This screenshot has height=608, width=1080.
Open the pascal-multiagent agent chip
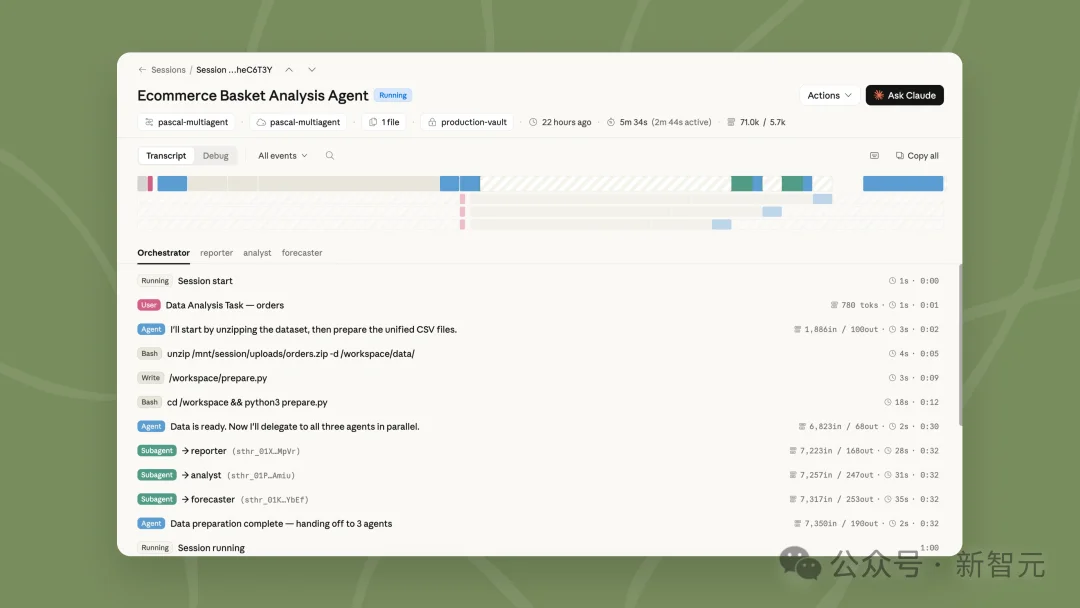[186, 122]
